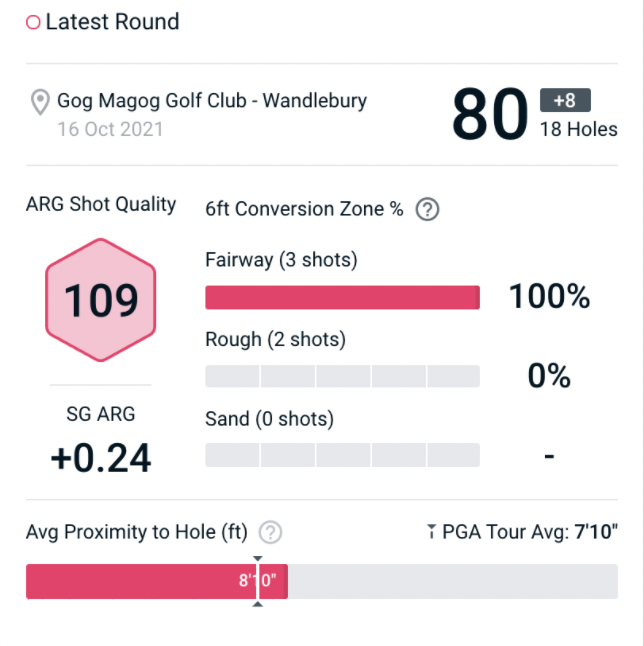Click the round score 80
The width and height of the screenshot is (644, 646).
point(488,114)
